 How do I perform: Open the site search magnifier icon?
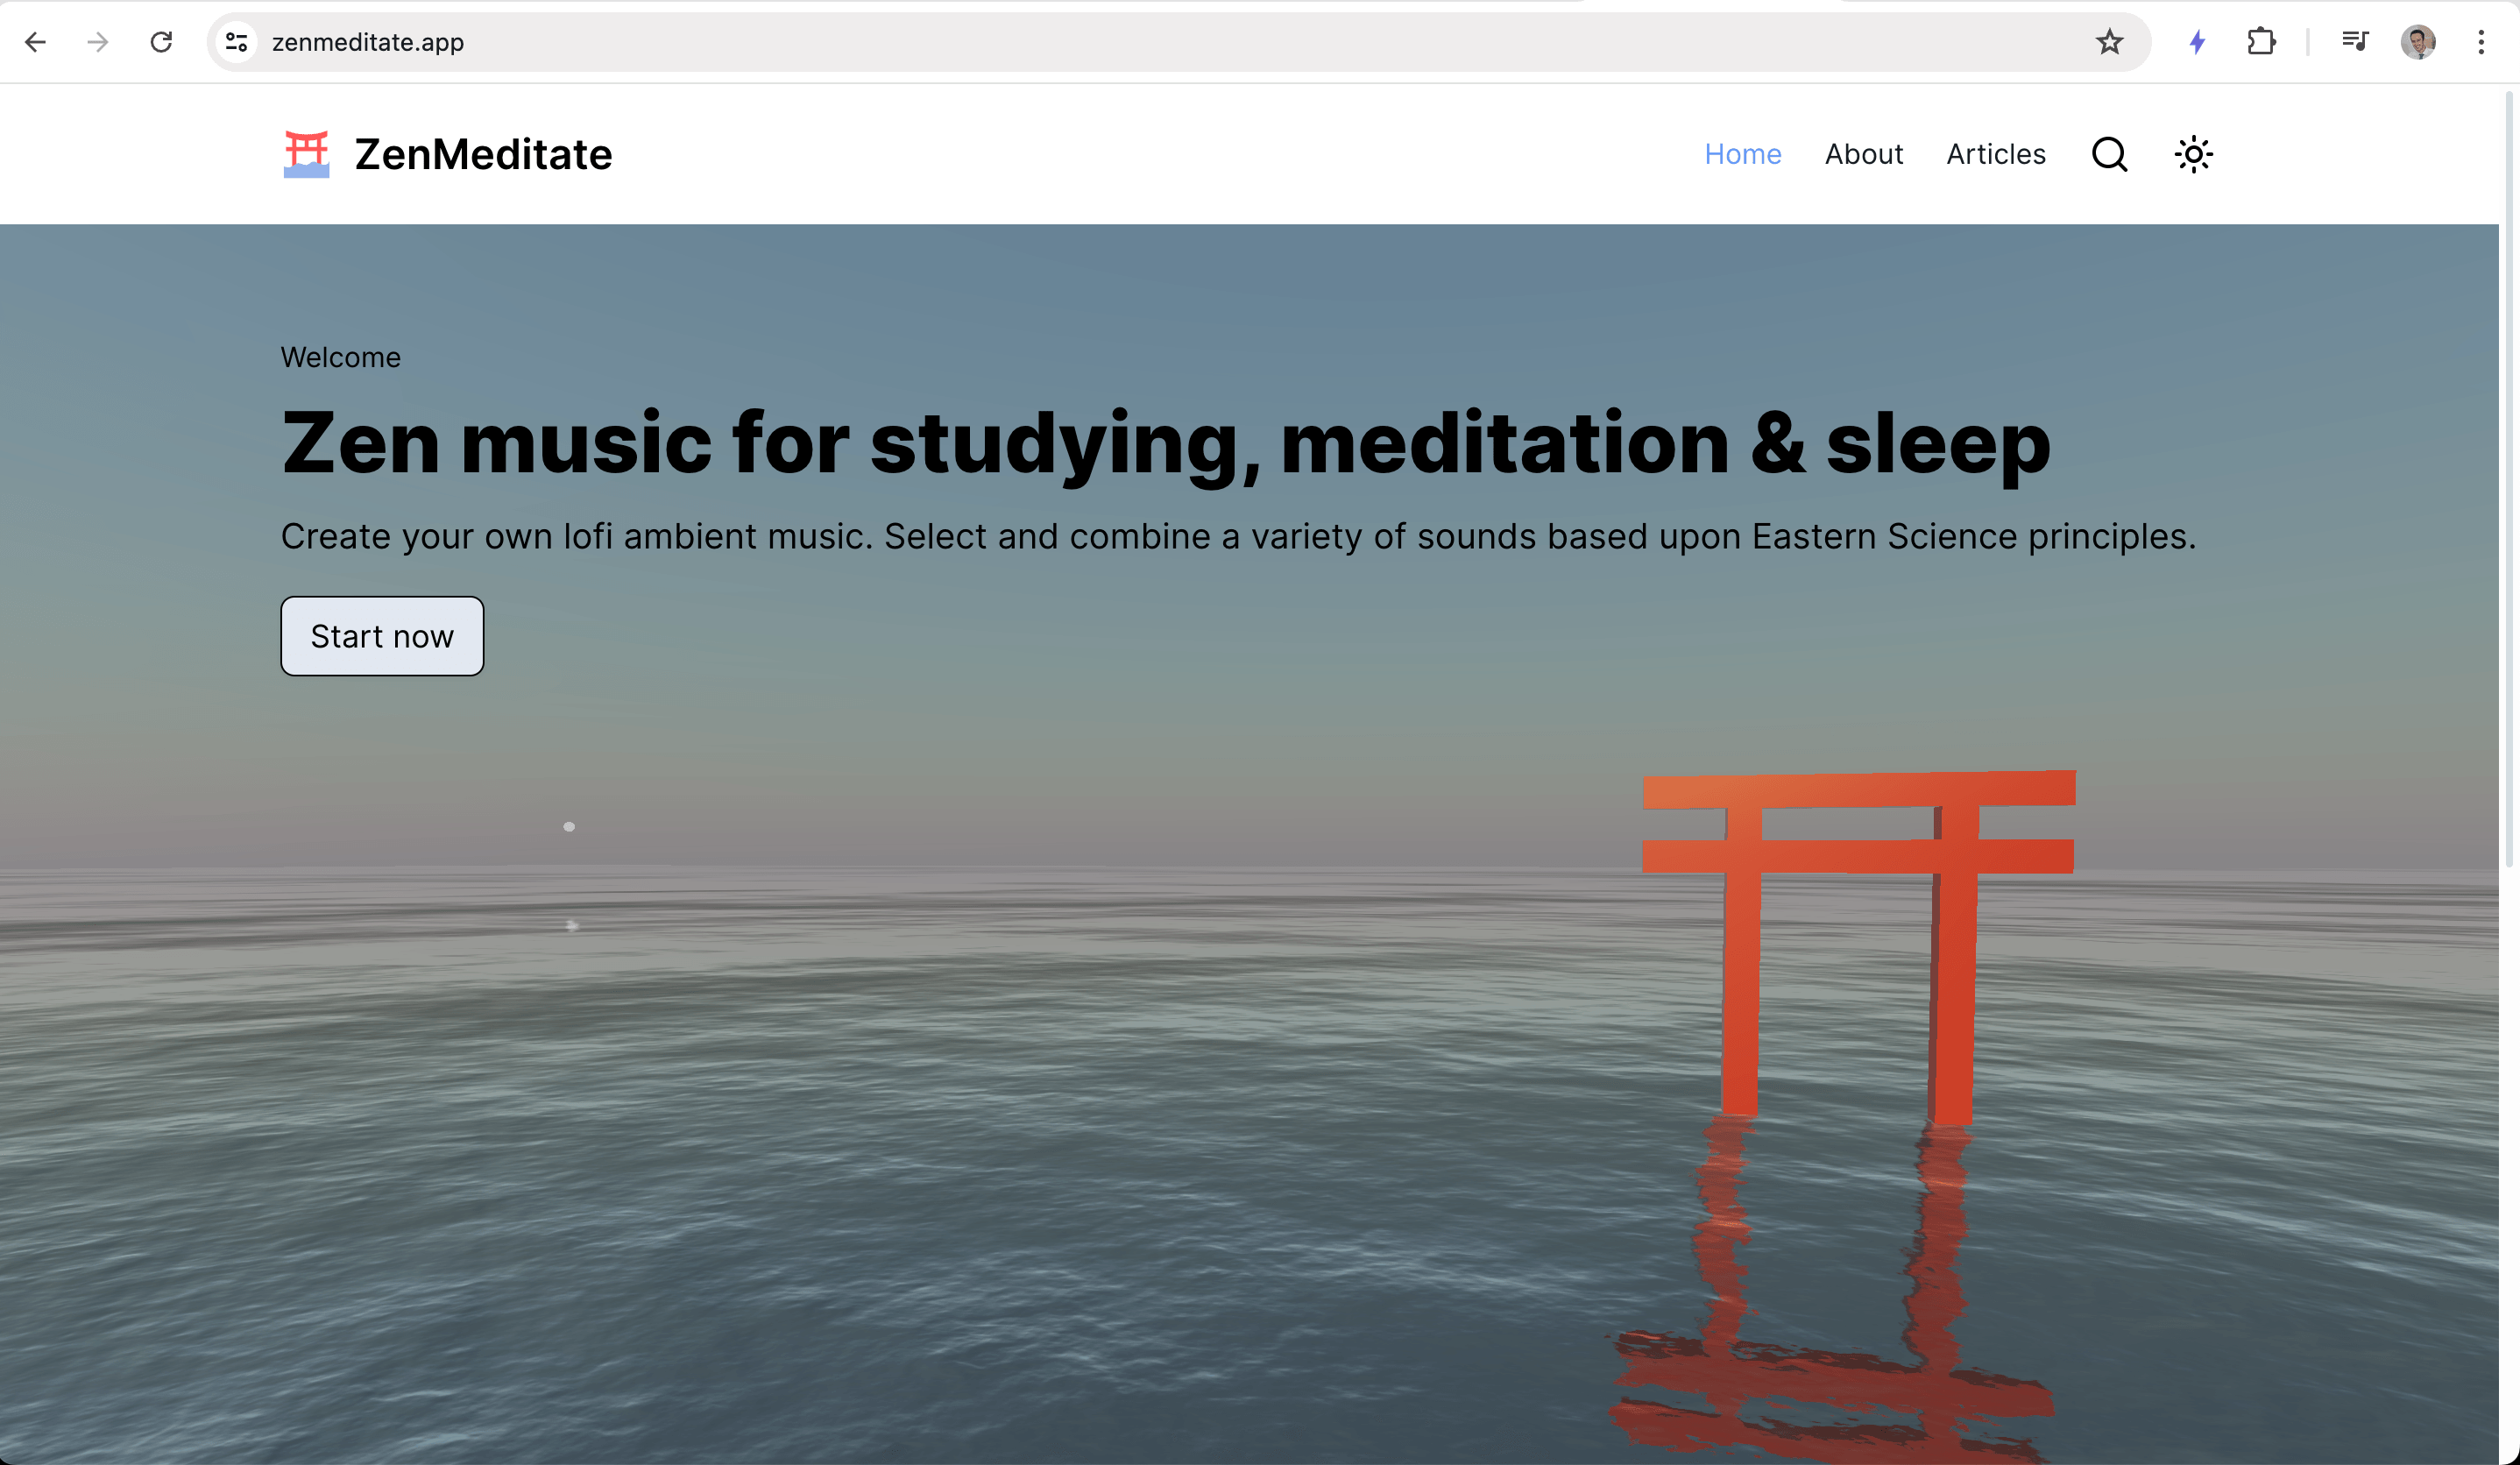pos(2109,154)
